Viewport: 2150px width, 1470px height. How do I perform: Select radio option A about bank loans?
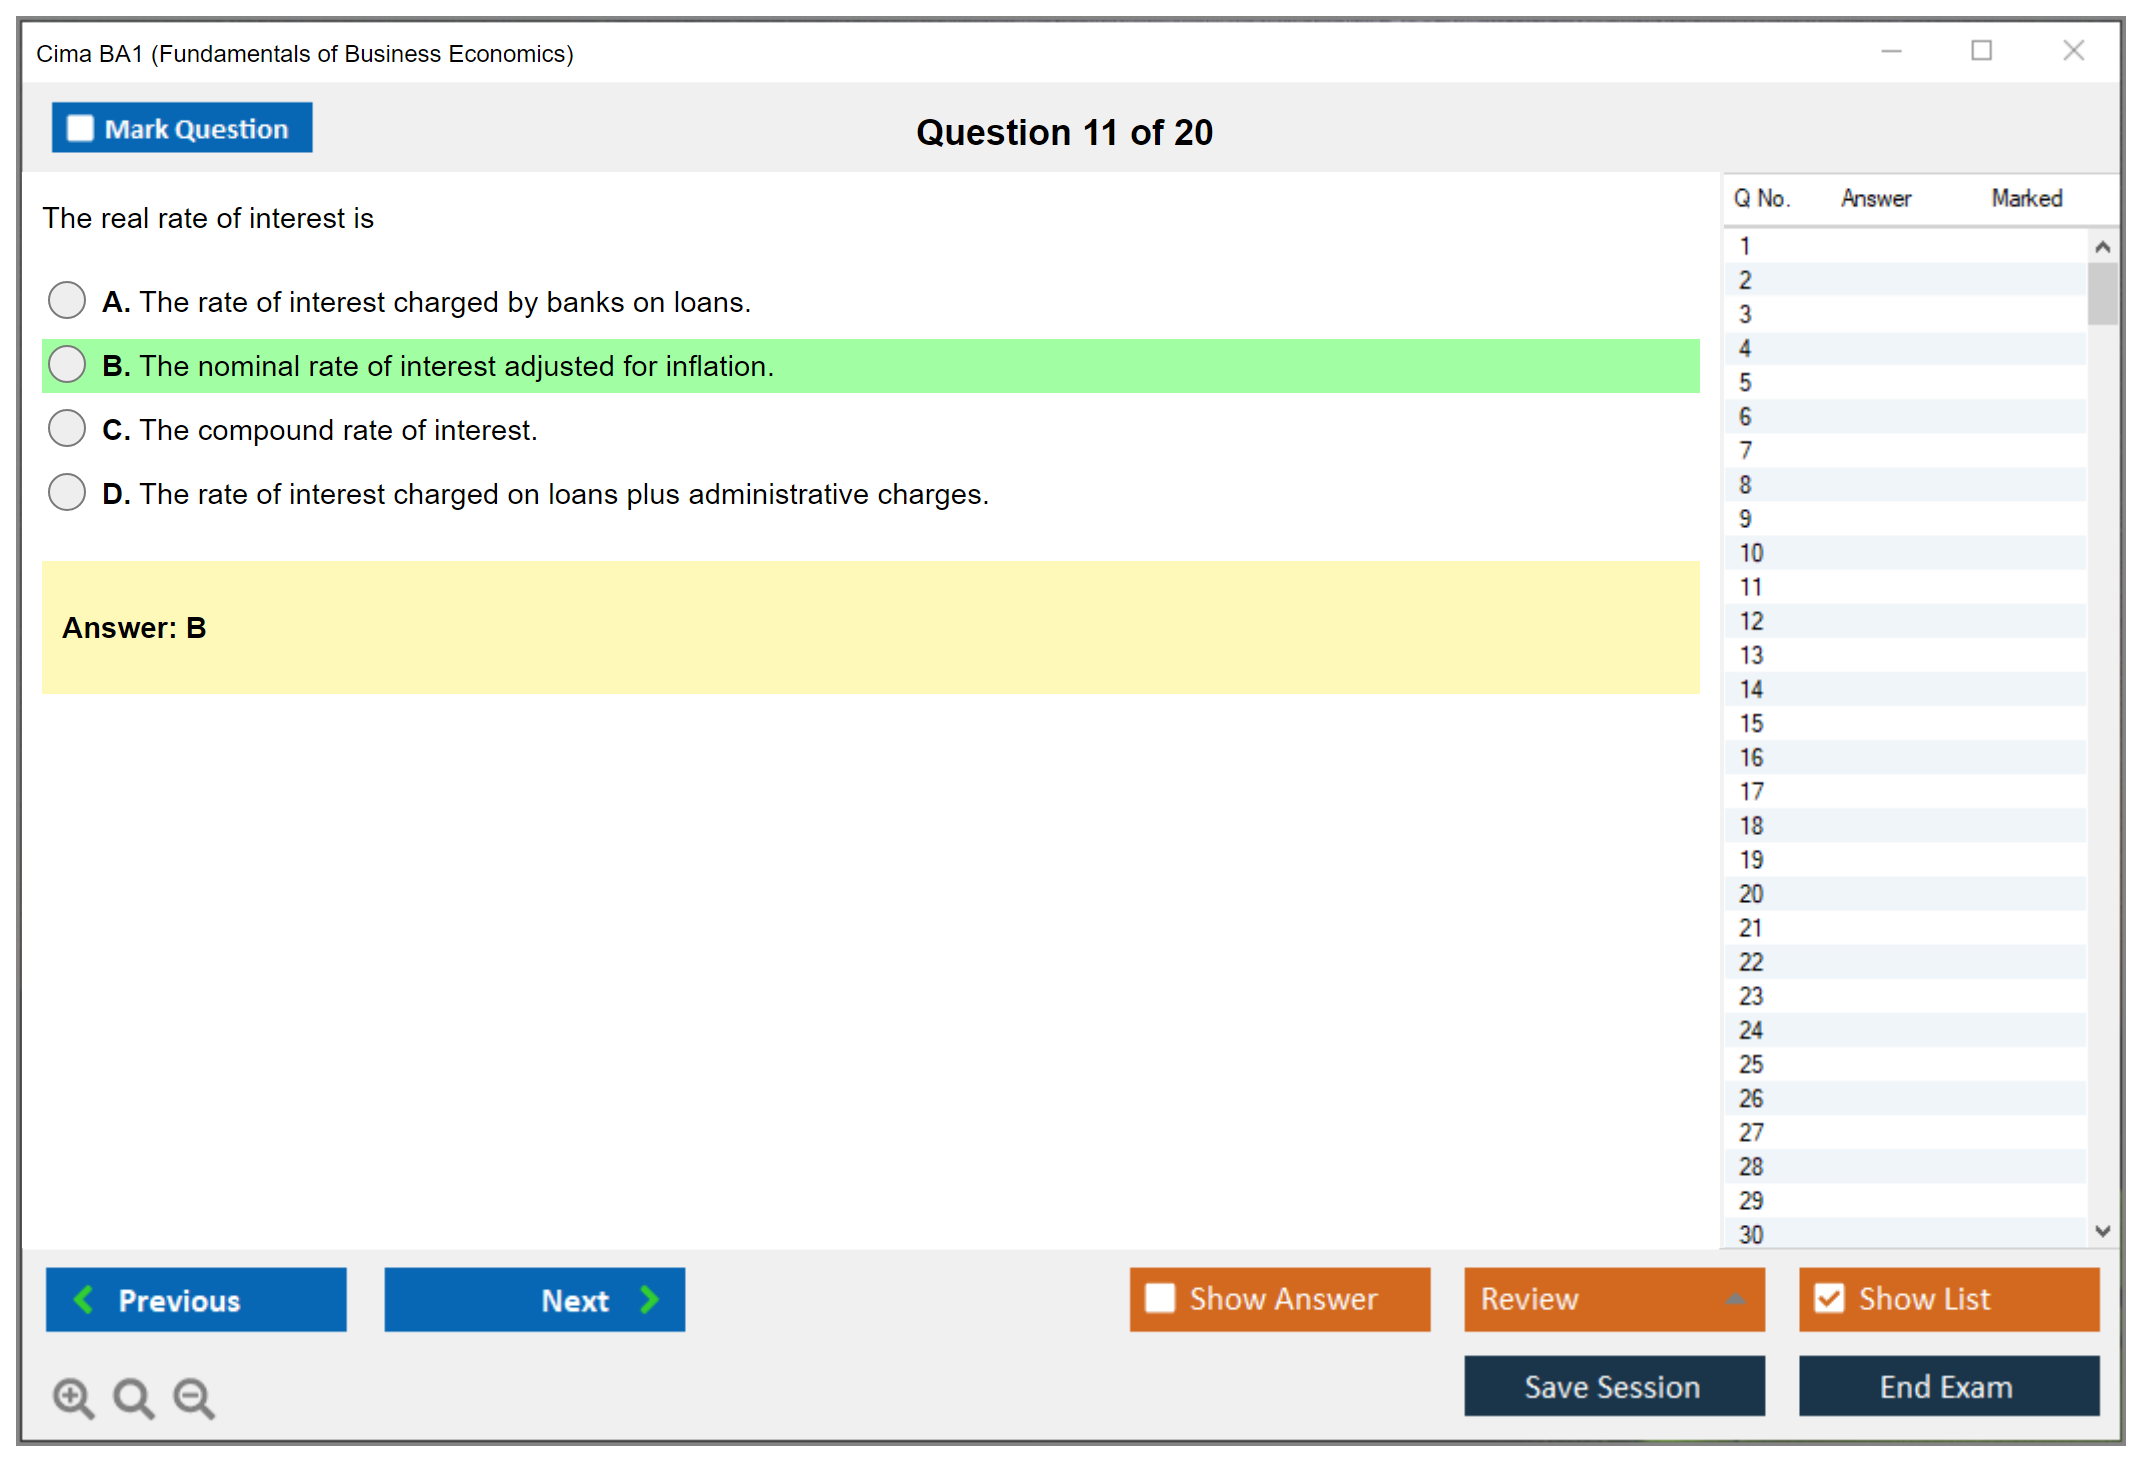tap(67, 300)
